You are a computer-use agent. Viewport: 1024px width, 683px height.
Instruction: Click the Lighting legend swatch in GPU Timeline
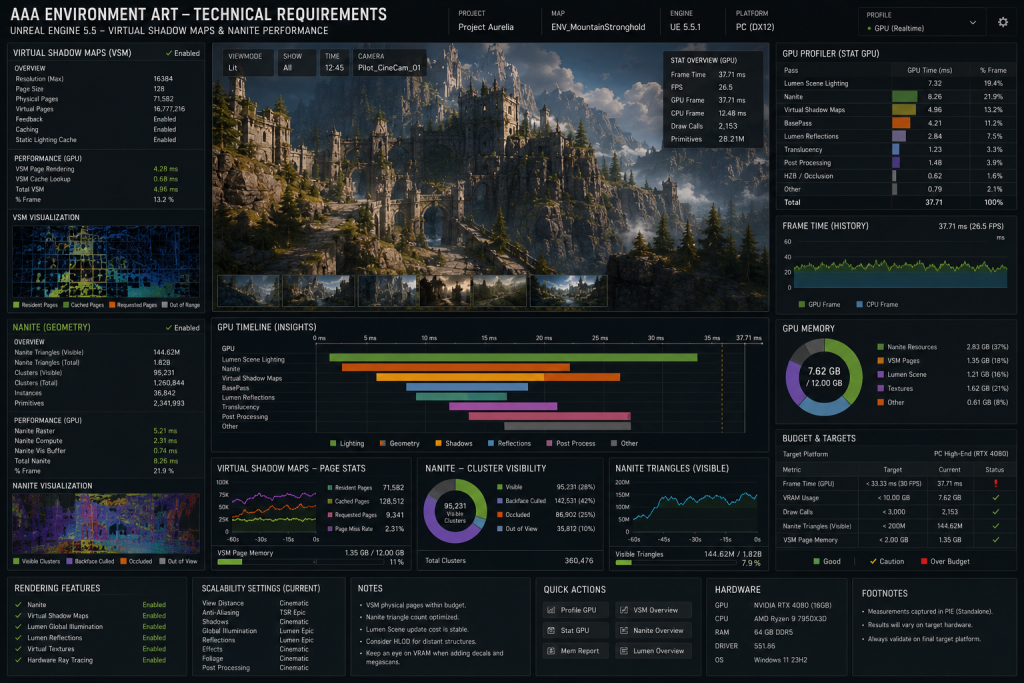pos(333,443)
